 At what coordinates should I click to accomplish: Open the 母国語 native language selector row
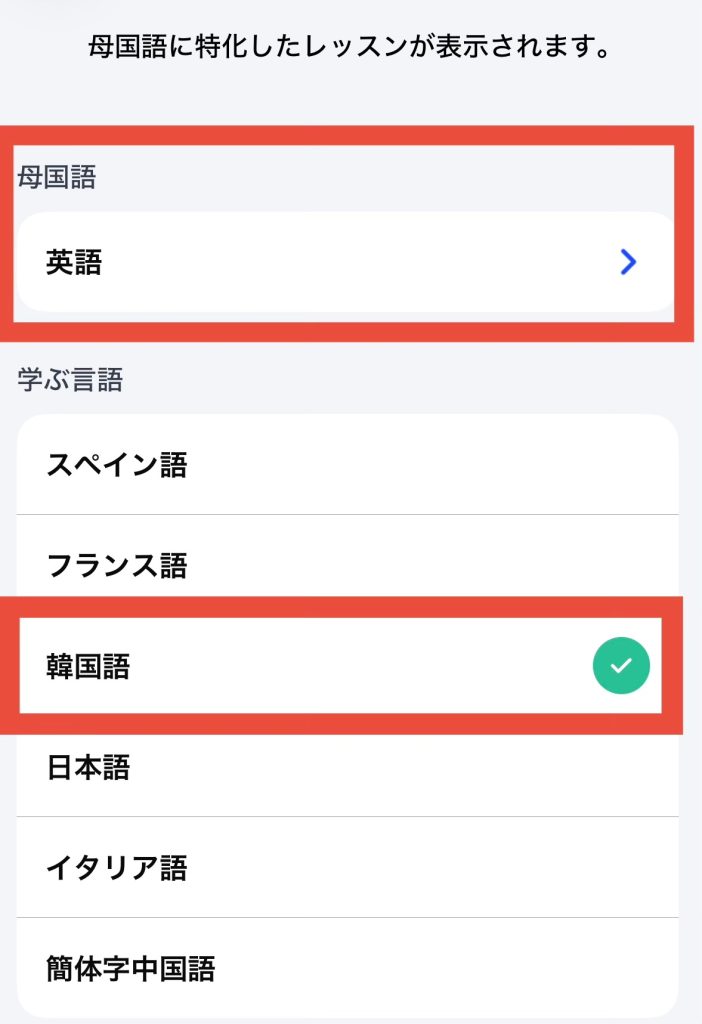coord(346,262)
